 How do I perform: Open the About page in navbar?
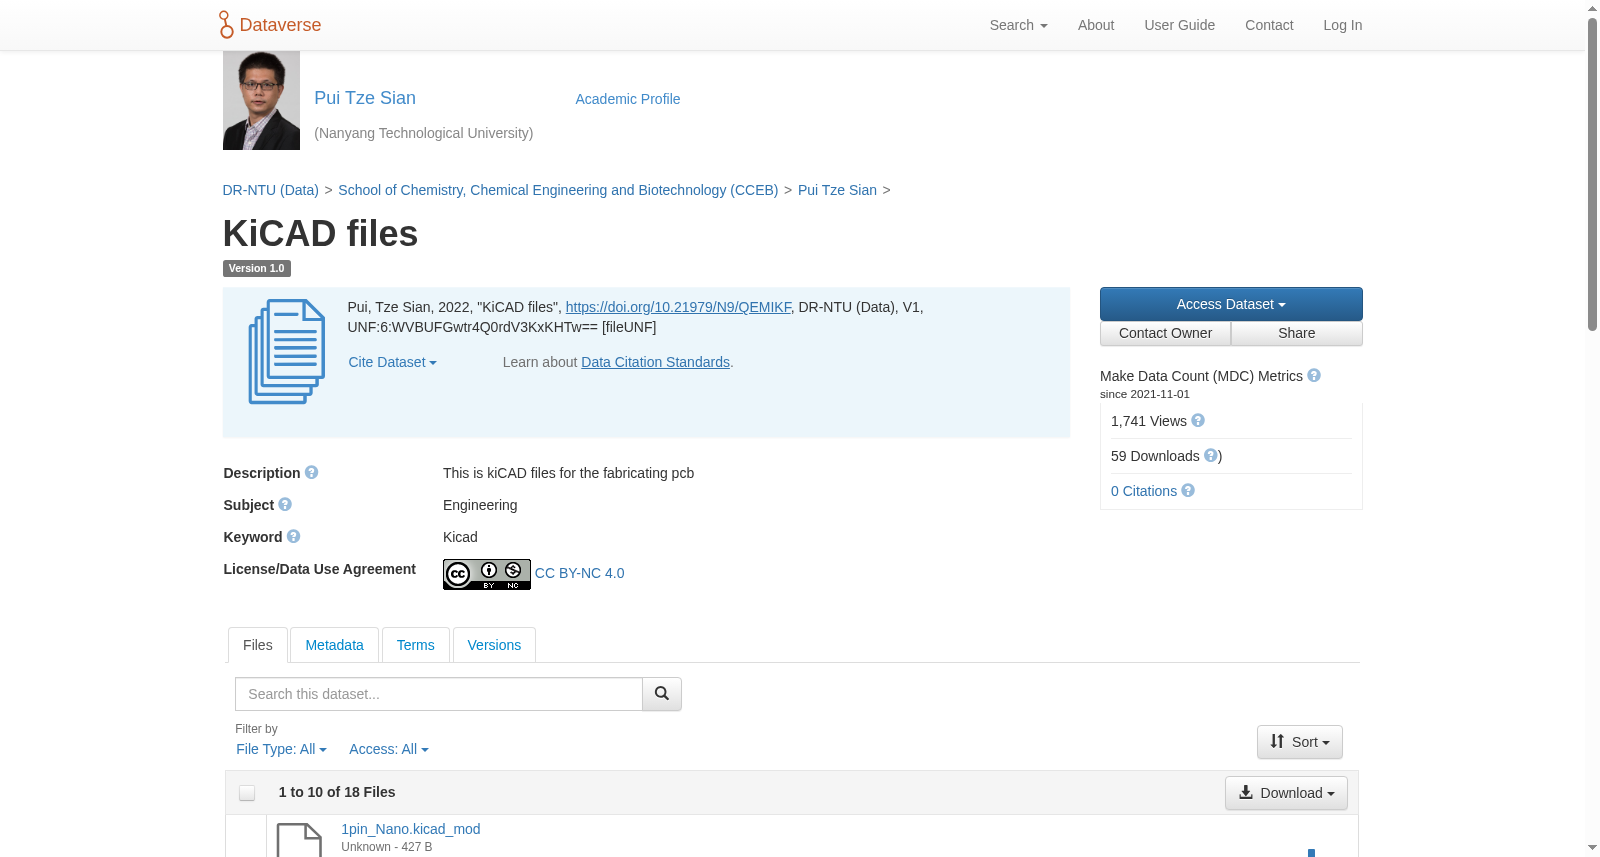click(x=1096, y=25)
